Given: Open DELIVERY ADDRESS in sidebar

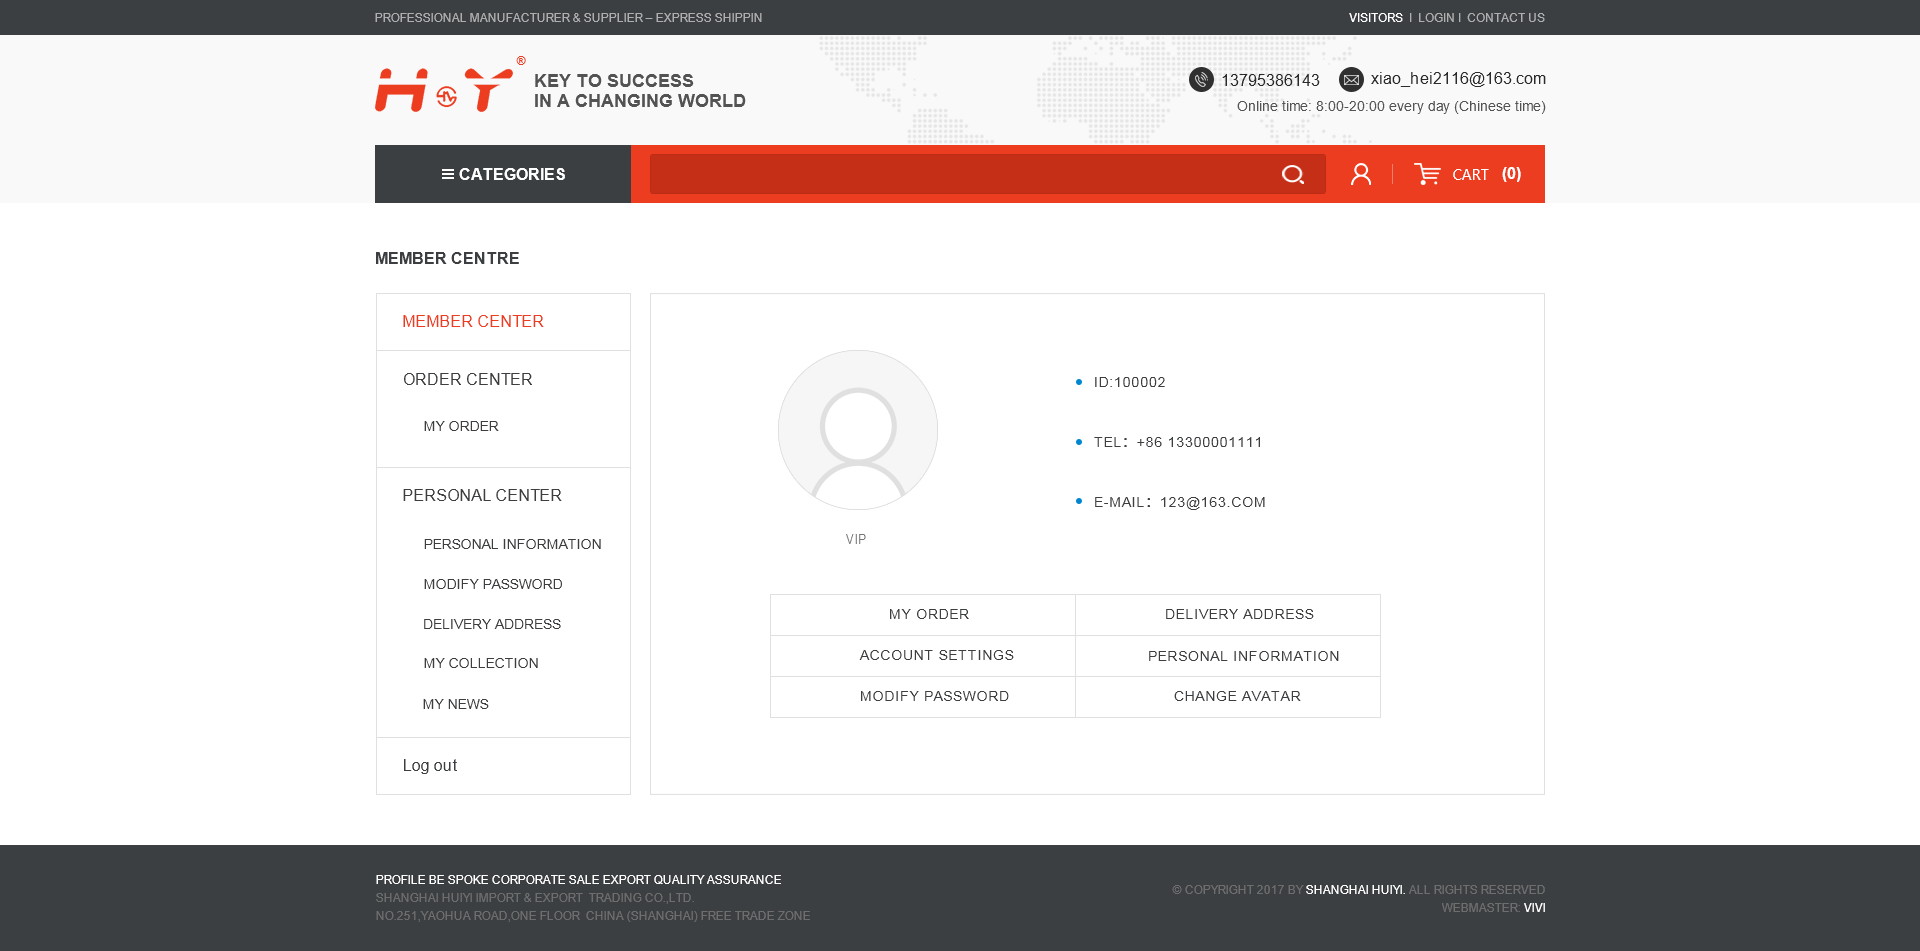Looking at the screenshot, I should tap(491, 624).
